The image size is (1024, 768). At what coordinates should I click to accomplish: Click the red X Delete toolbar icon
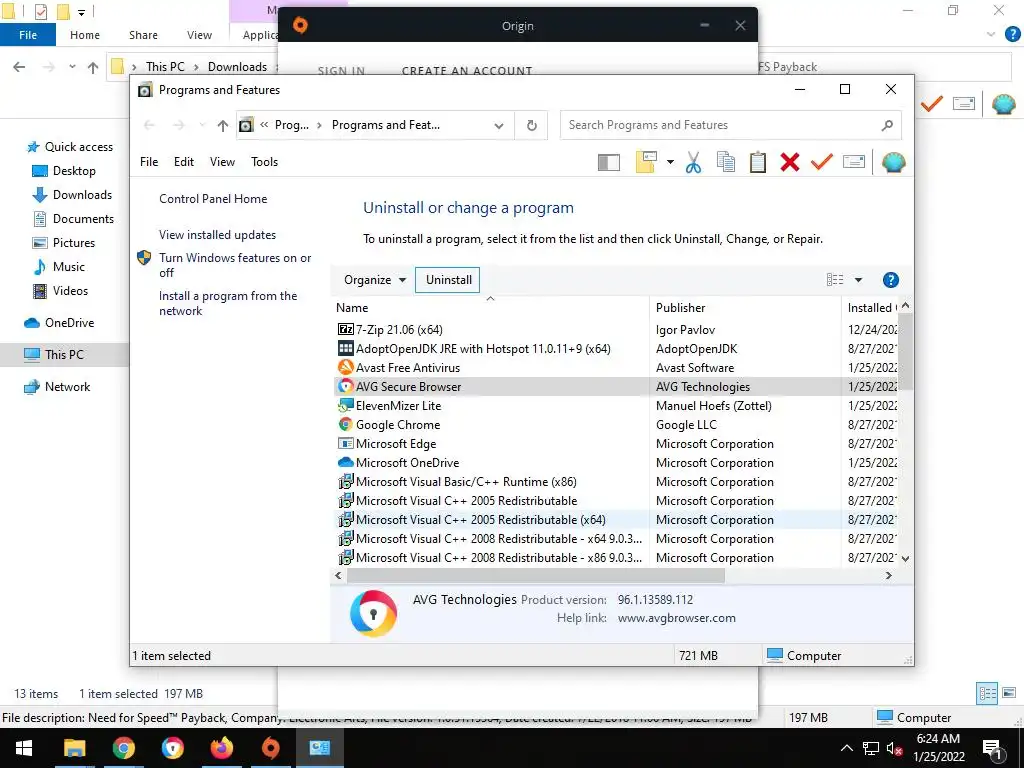click(x=790, y=162)
